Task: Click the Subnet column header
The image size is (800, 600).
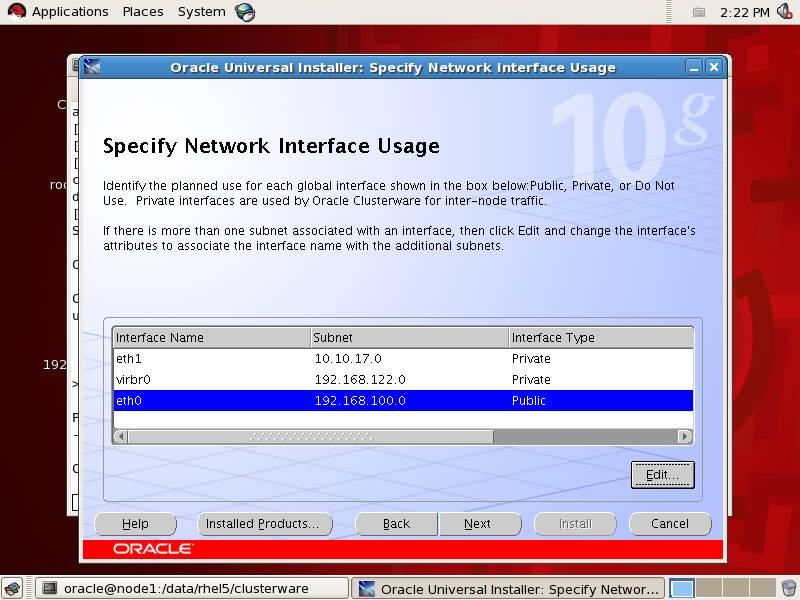Action: coord(410,338)
